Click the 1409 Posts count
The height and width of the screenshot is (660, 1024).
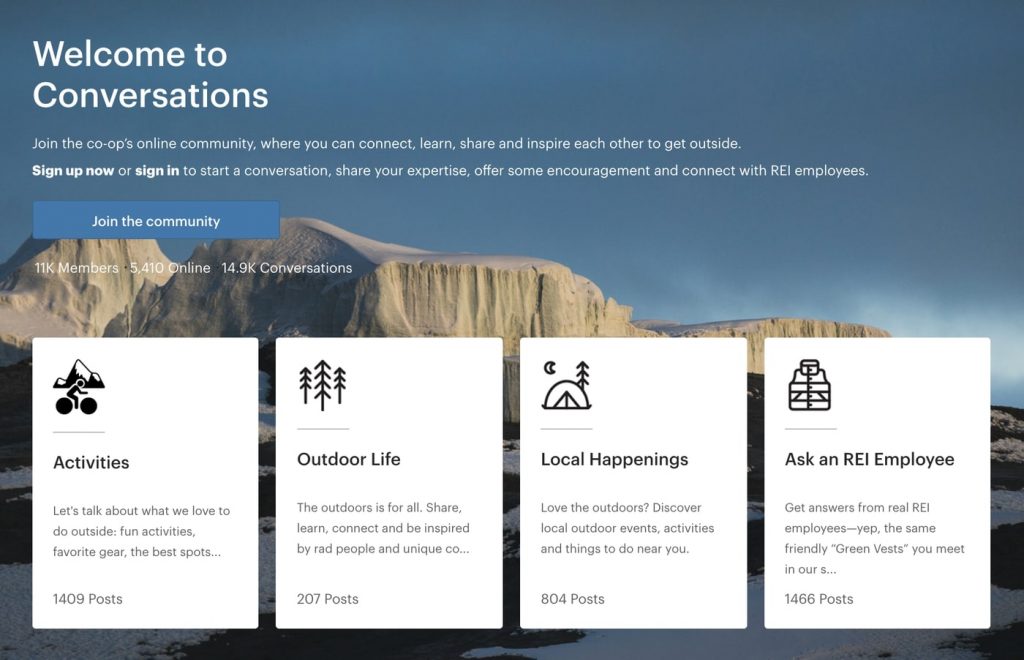point(88,599)
